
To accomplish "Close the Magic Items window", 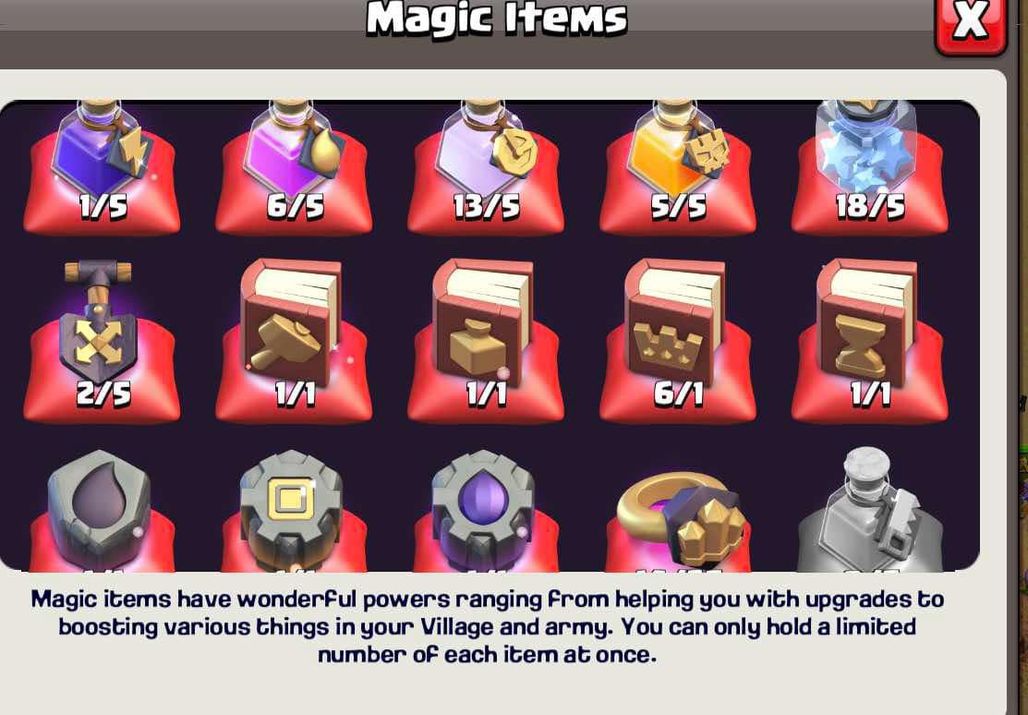I will point(970,25).
